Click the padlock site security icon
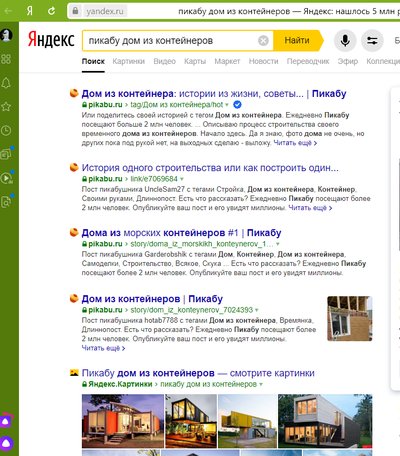This screenshot has width=400, height=456. 75,11
